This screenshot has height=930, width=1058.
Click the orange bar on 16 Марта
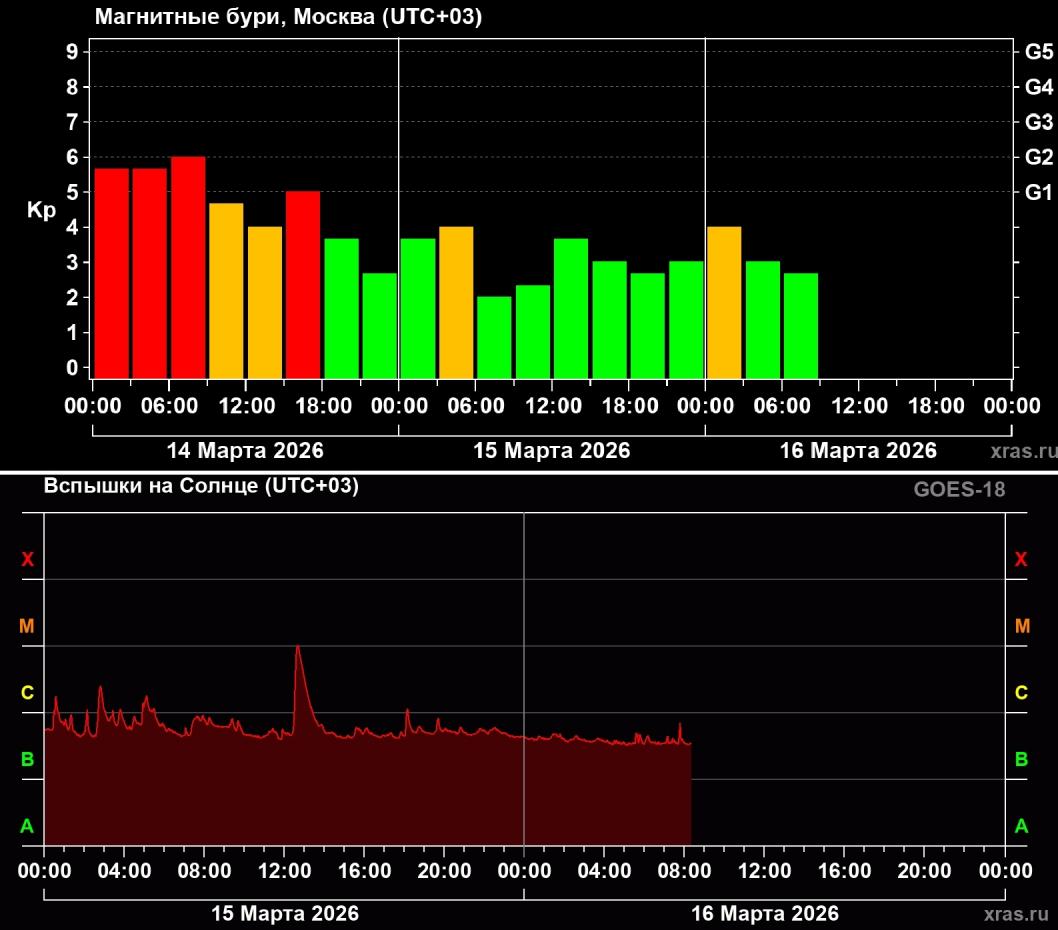724,302
